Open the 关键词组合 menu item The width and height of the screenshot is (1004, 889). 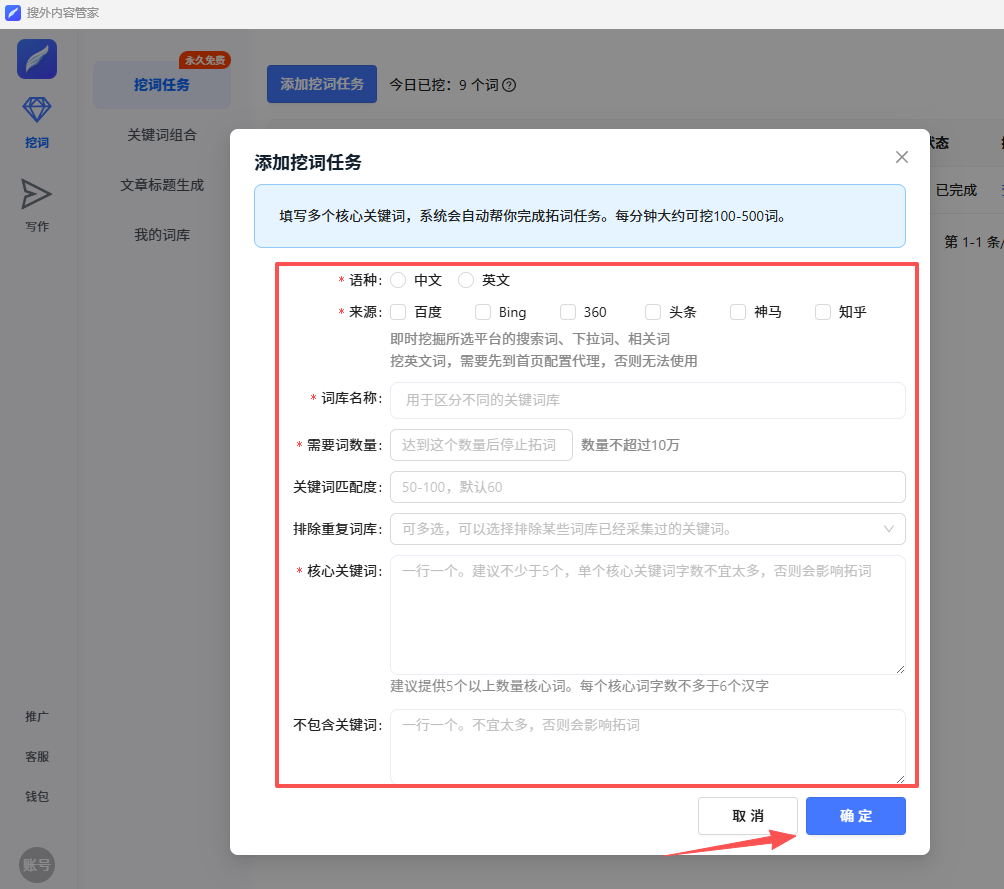point(162,135)
